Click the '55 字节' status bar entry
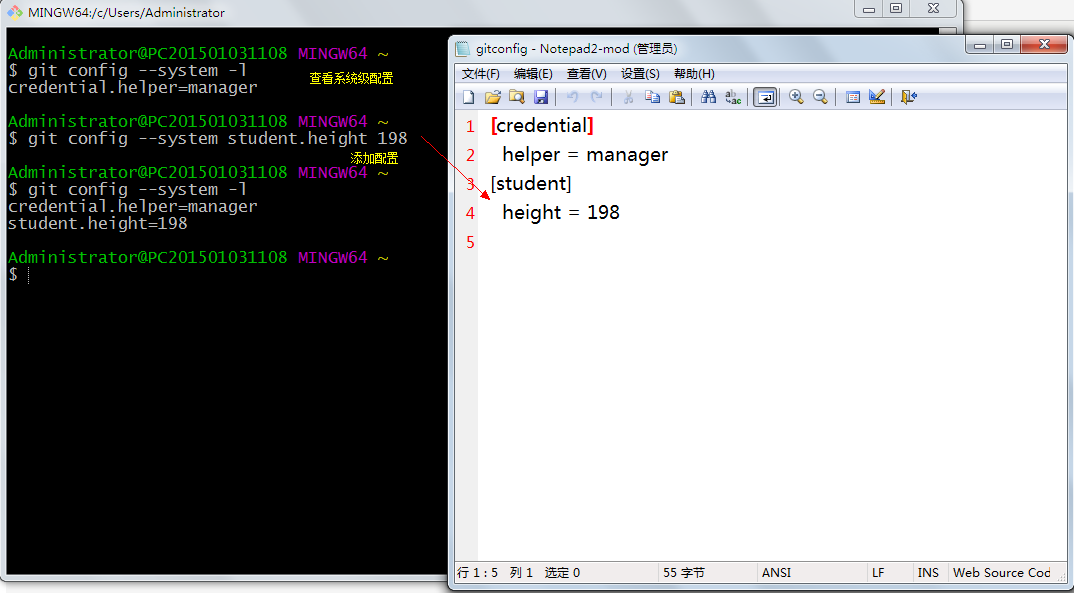 (684, 572)
